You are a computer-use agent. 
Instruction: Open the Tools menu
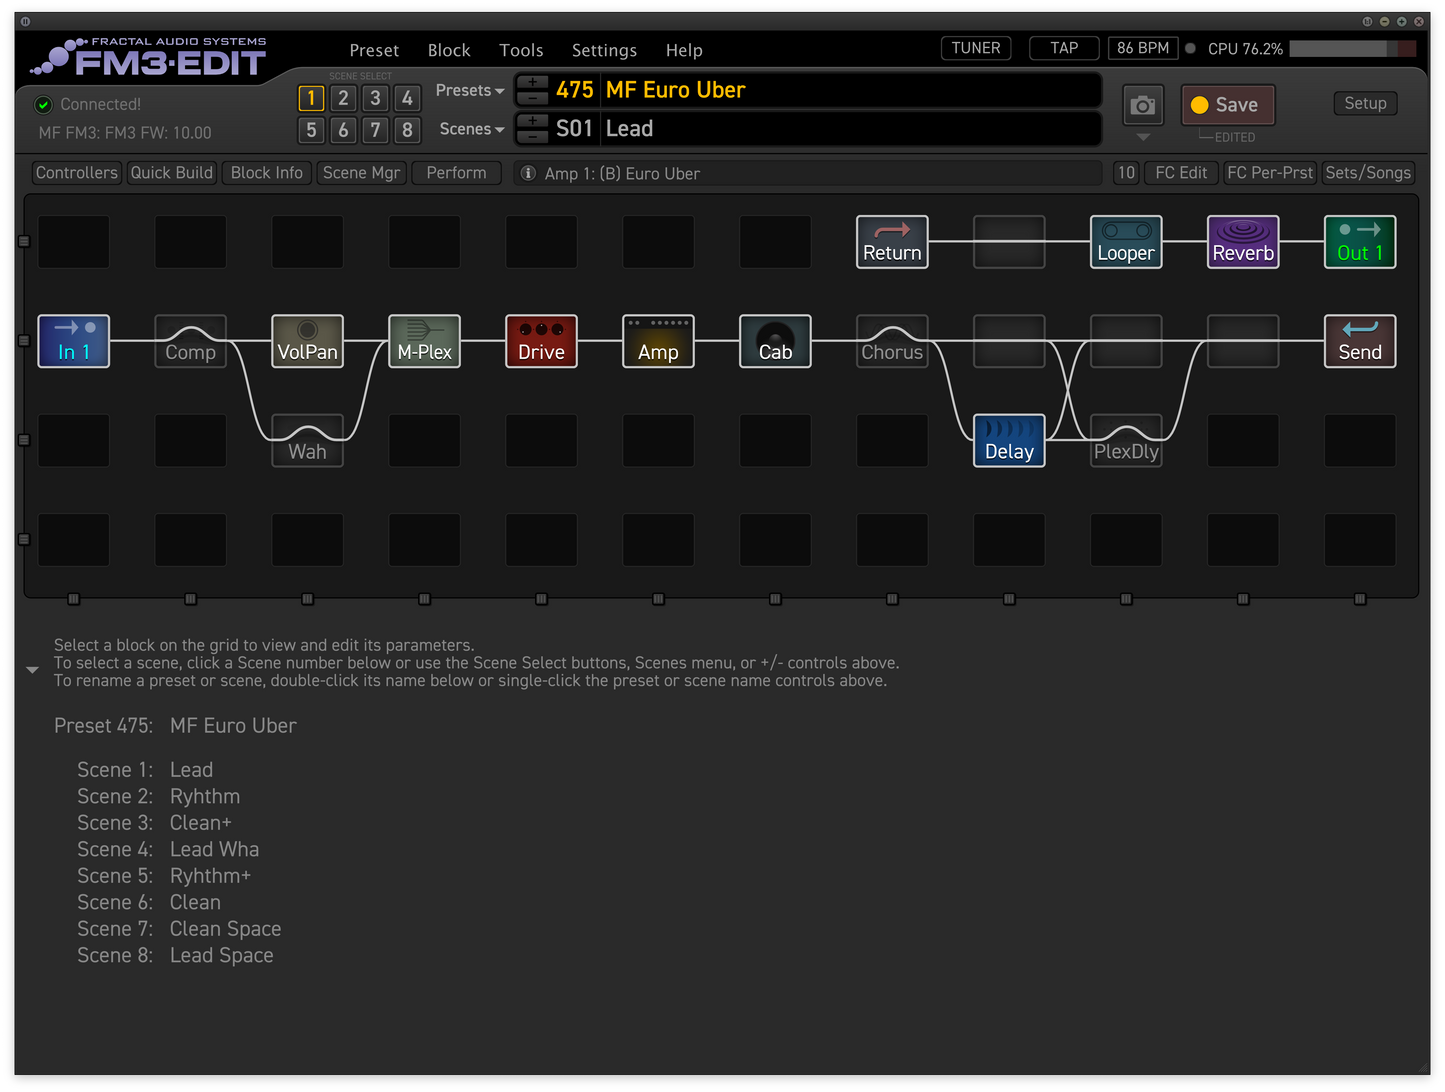click(521, 50)
